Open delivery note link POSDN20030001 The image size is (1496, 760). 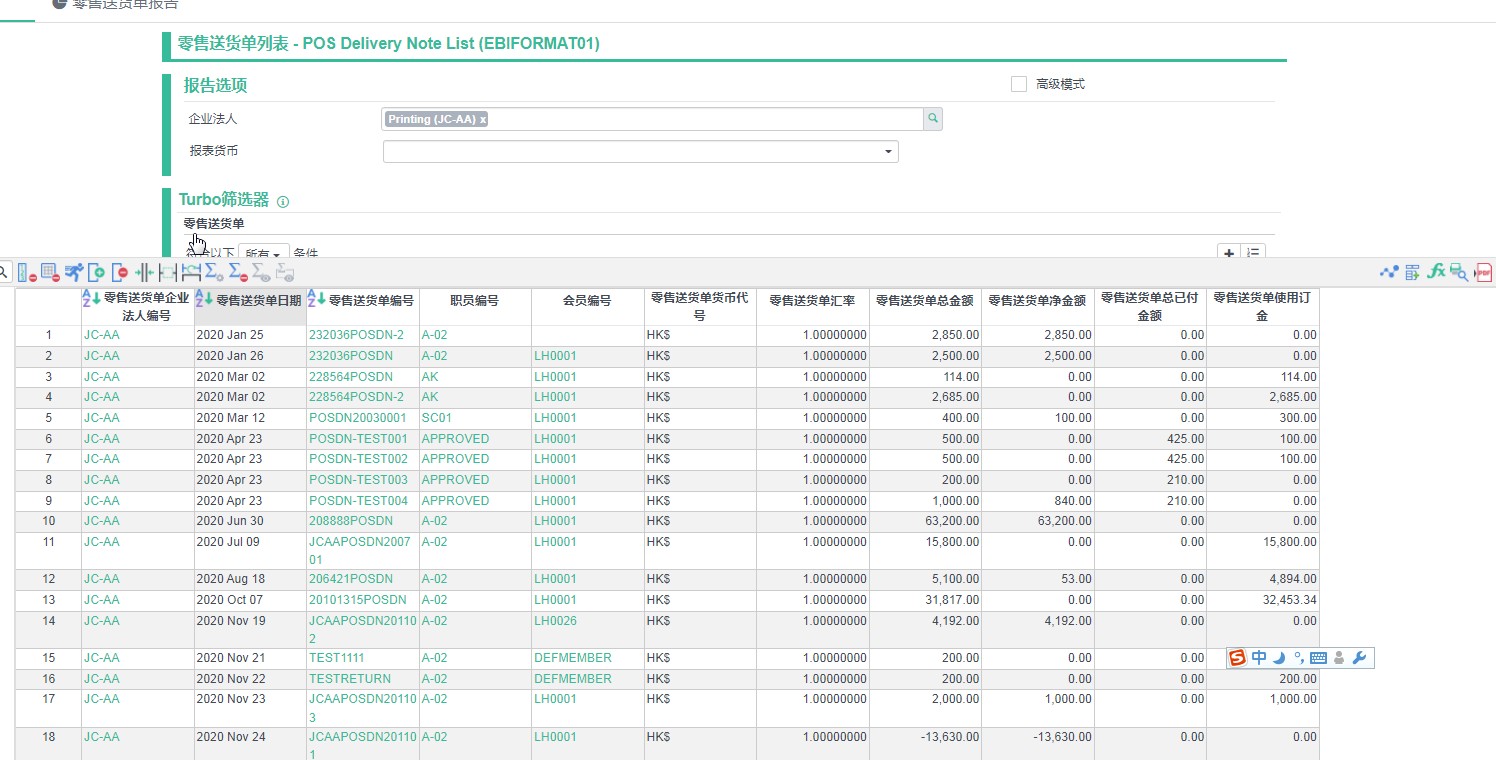tap(358, 418)
